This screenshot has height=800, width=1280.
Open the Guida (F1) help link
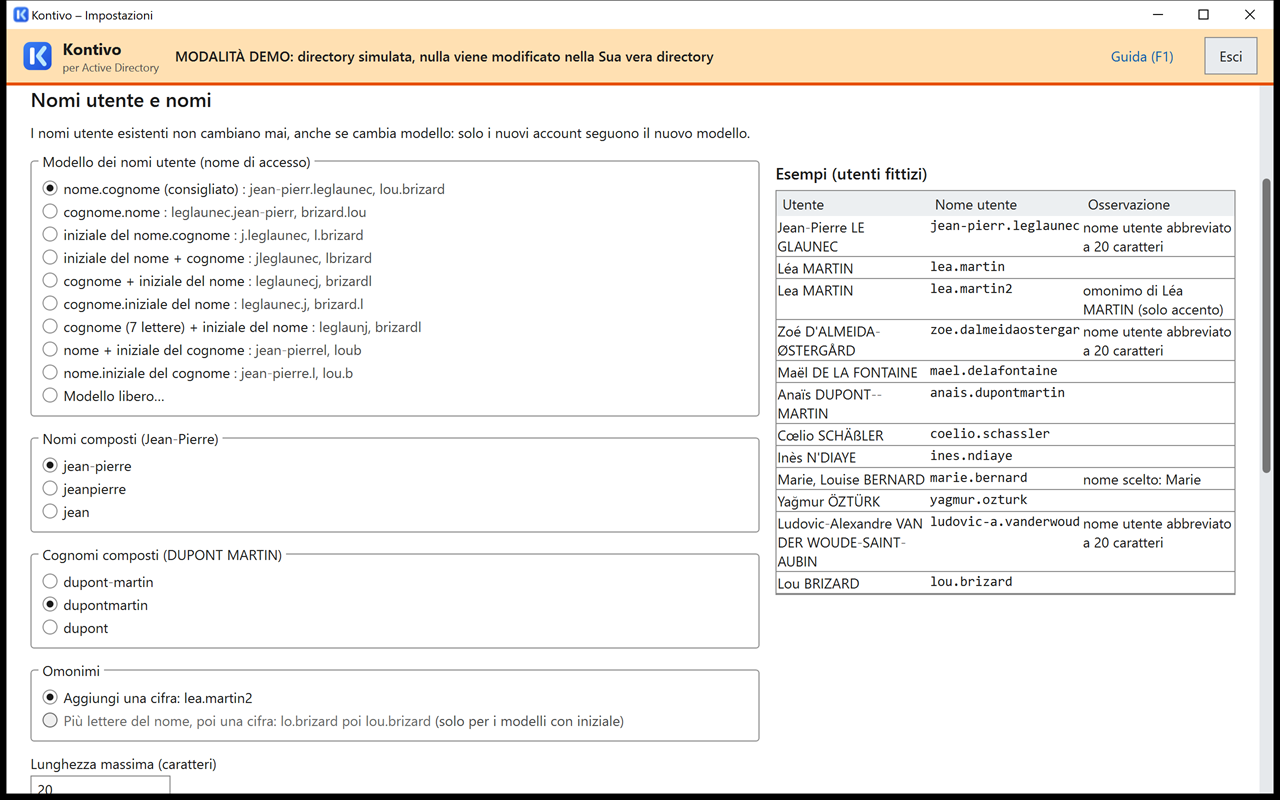1142,57
